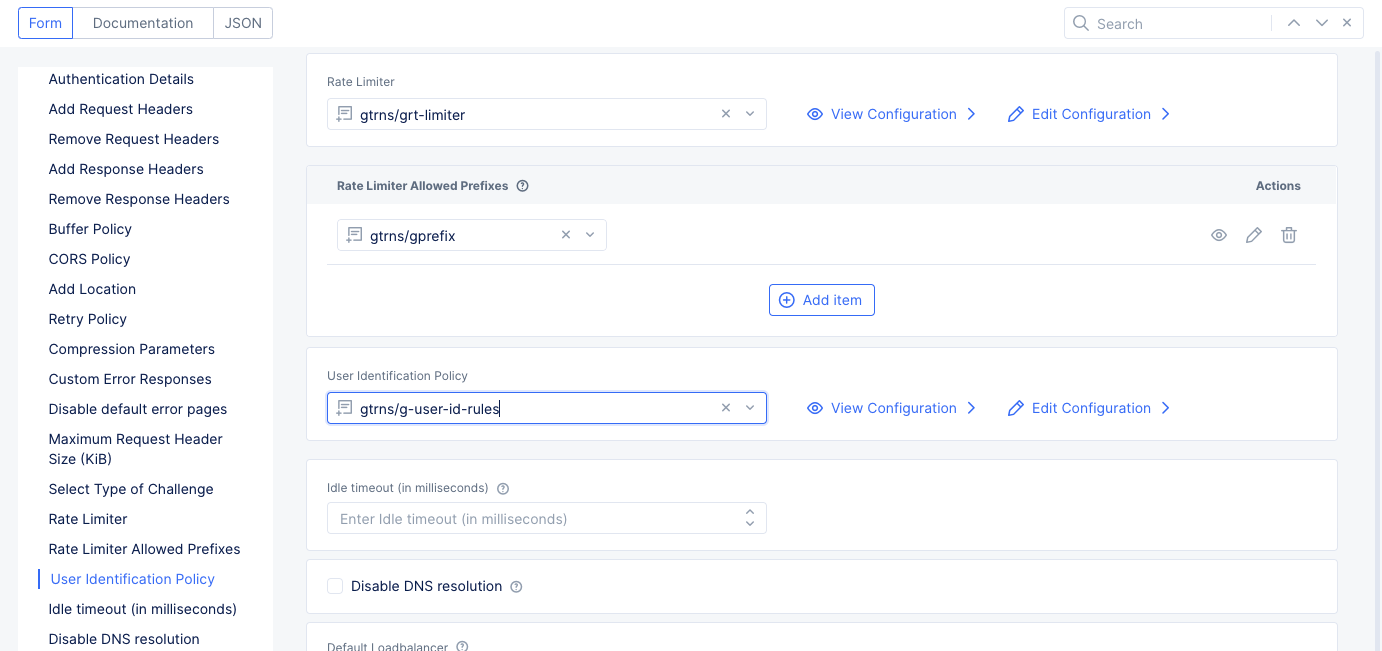Open the Rate Limiter Allowed Prefixes help tooltip
Screen dimensions: 1382x651
523,185
